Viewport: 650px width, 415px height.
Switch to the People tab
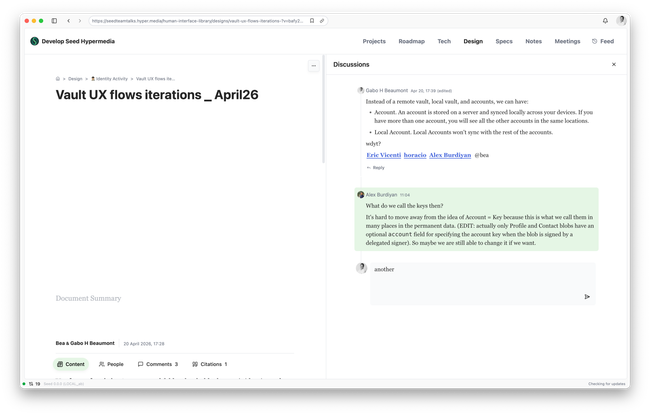(x=111, y=364)
